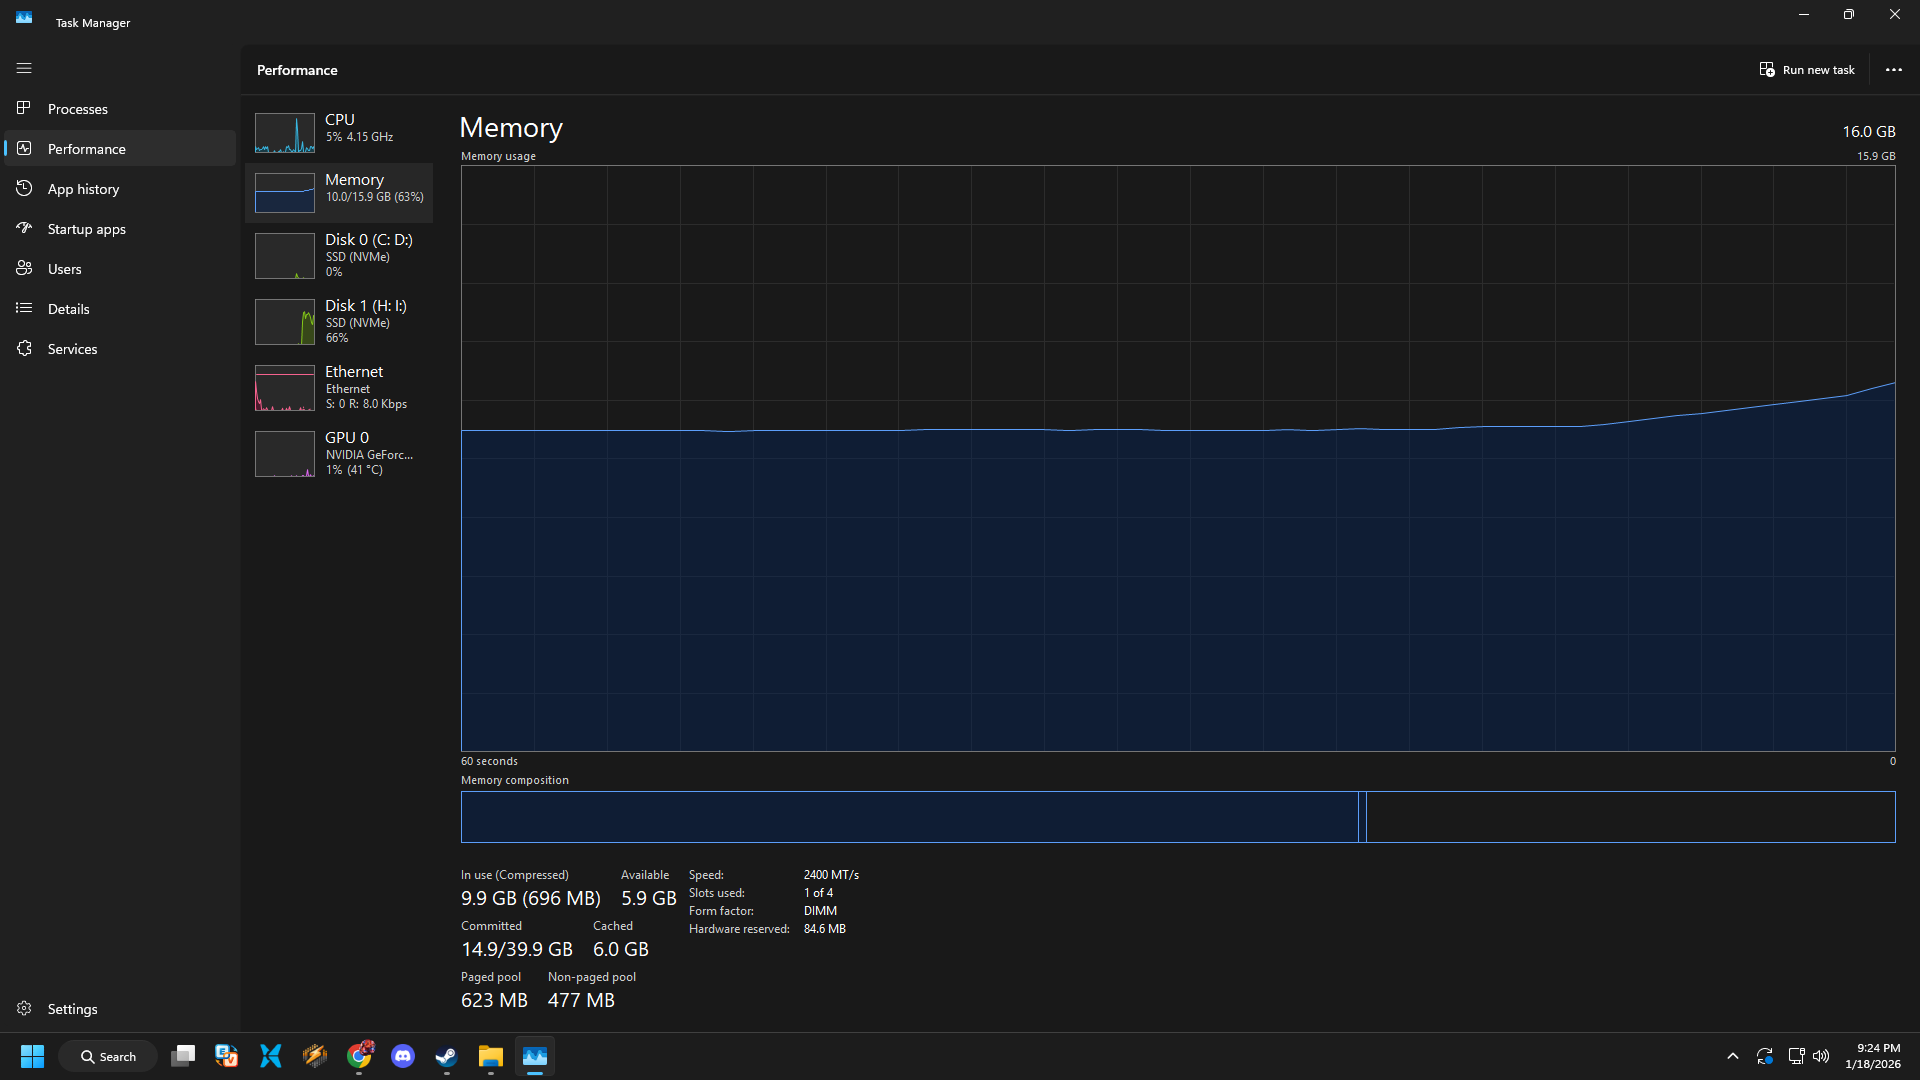
Task: Open the three-dots more options menu
Action: [x=1893, y=70]
